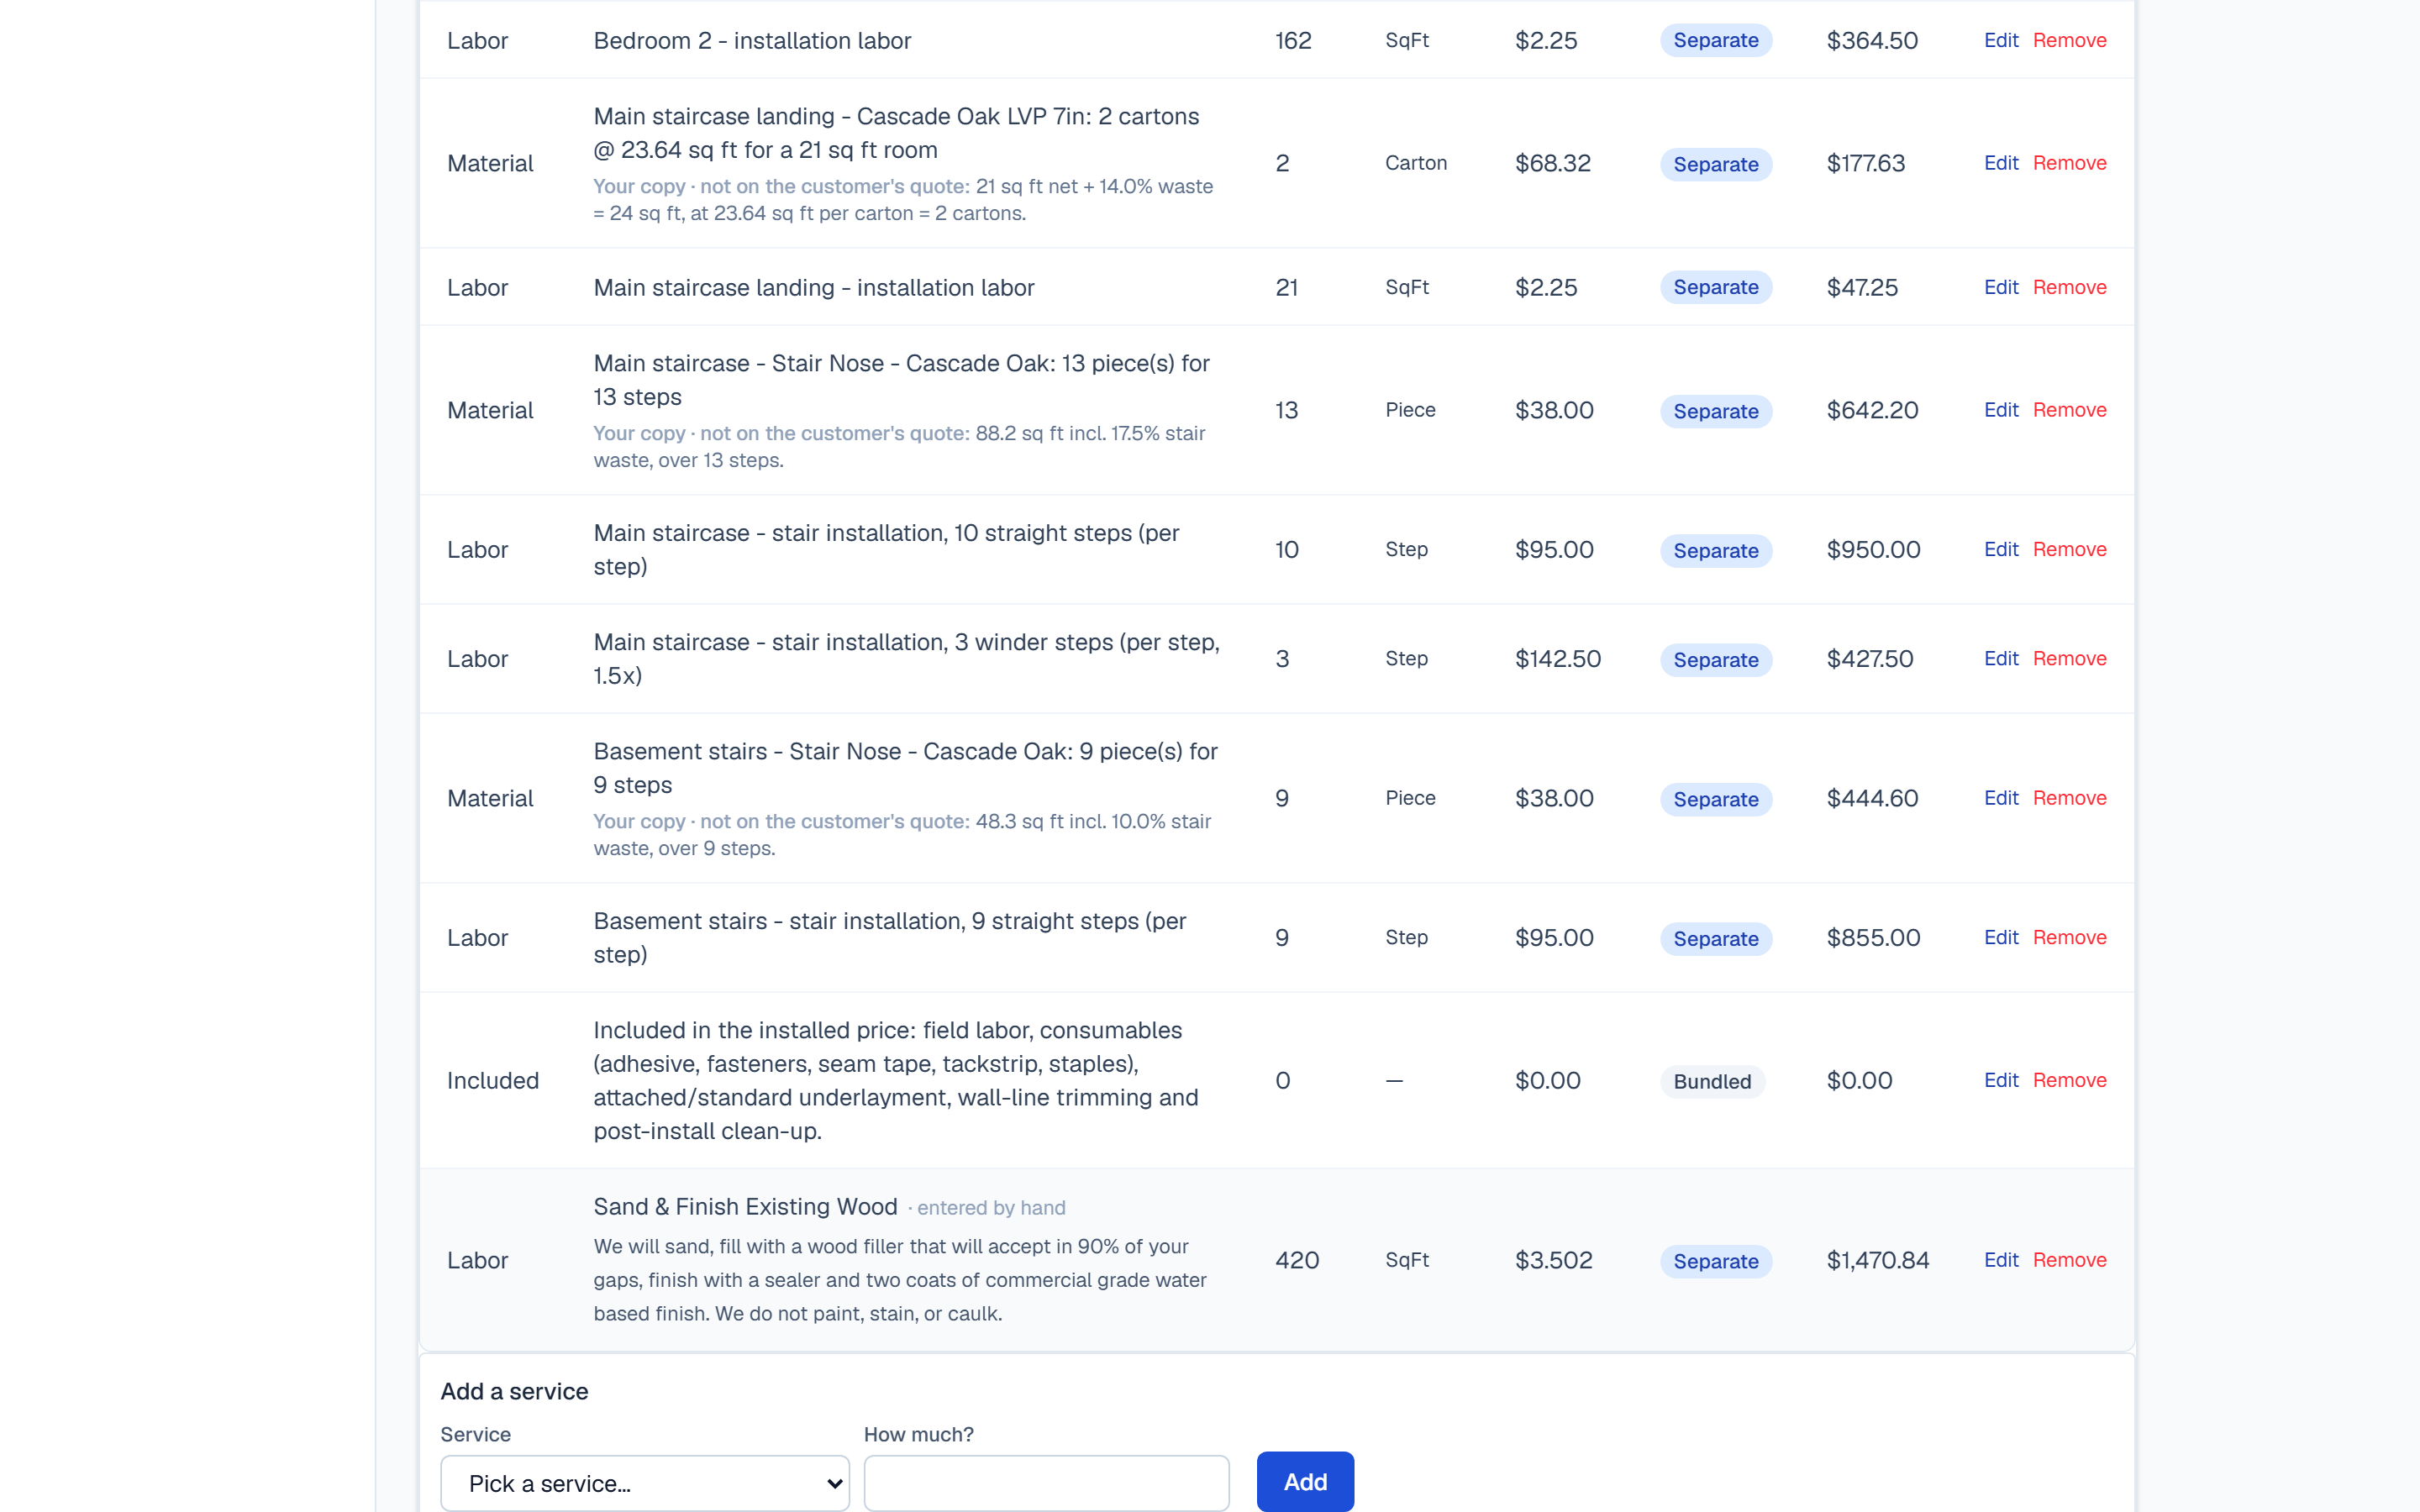
Task: Click the Bundled badge on the Included row
Action: pos(1712,1082)
